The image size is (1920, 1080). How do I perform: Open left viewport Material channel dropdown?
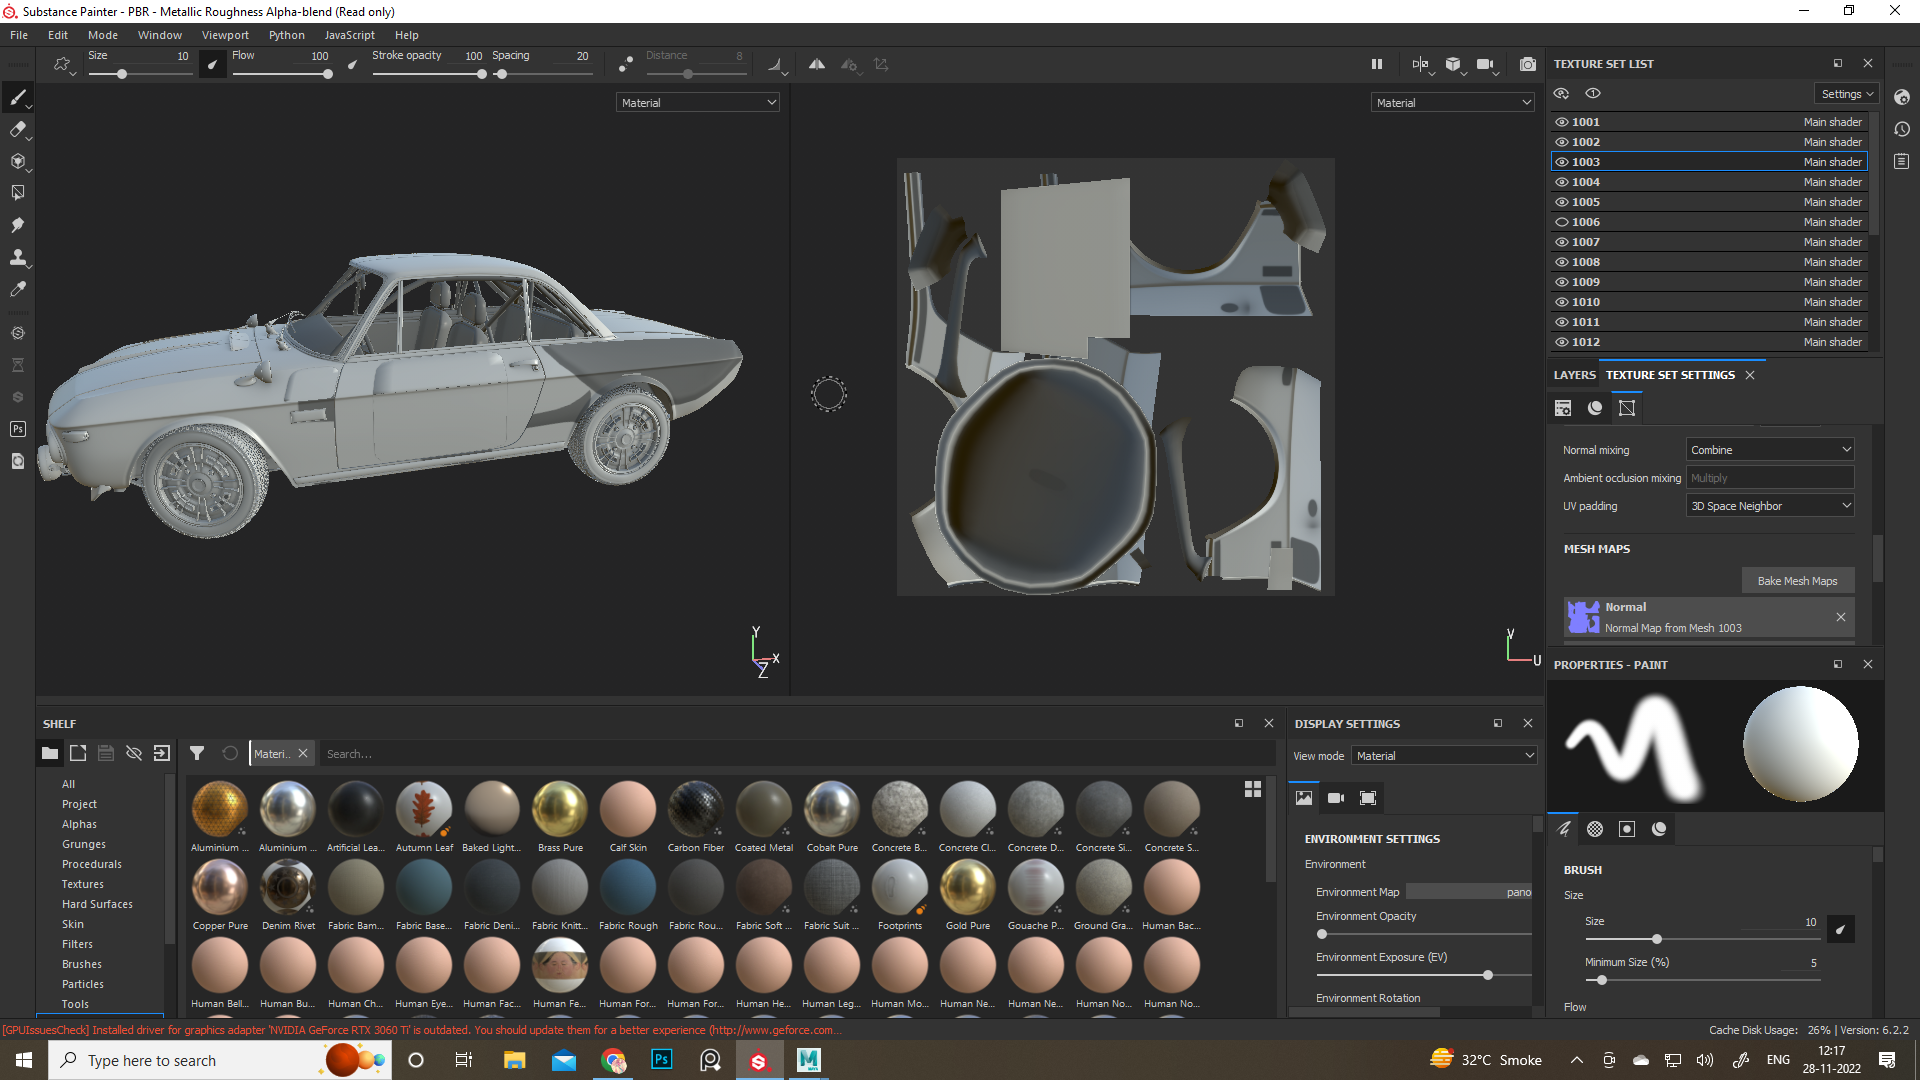coord(697,103)
